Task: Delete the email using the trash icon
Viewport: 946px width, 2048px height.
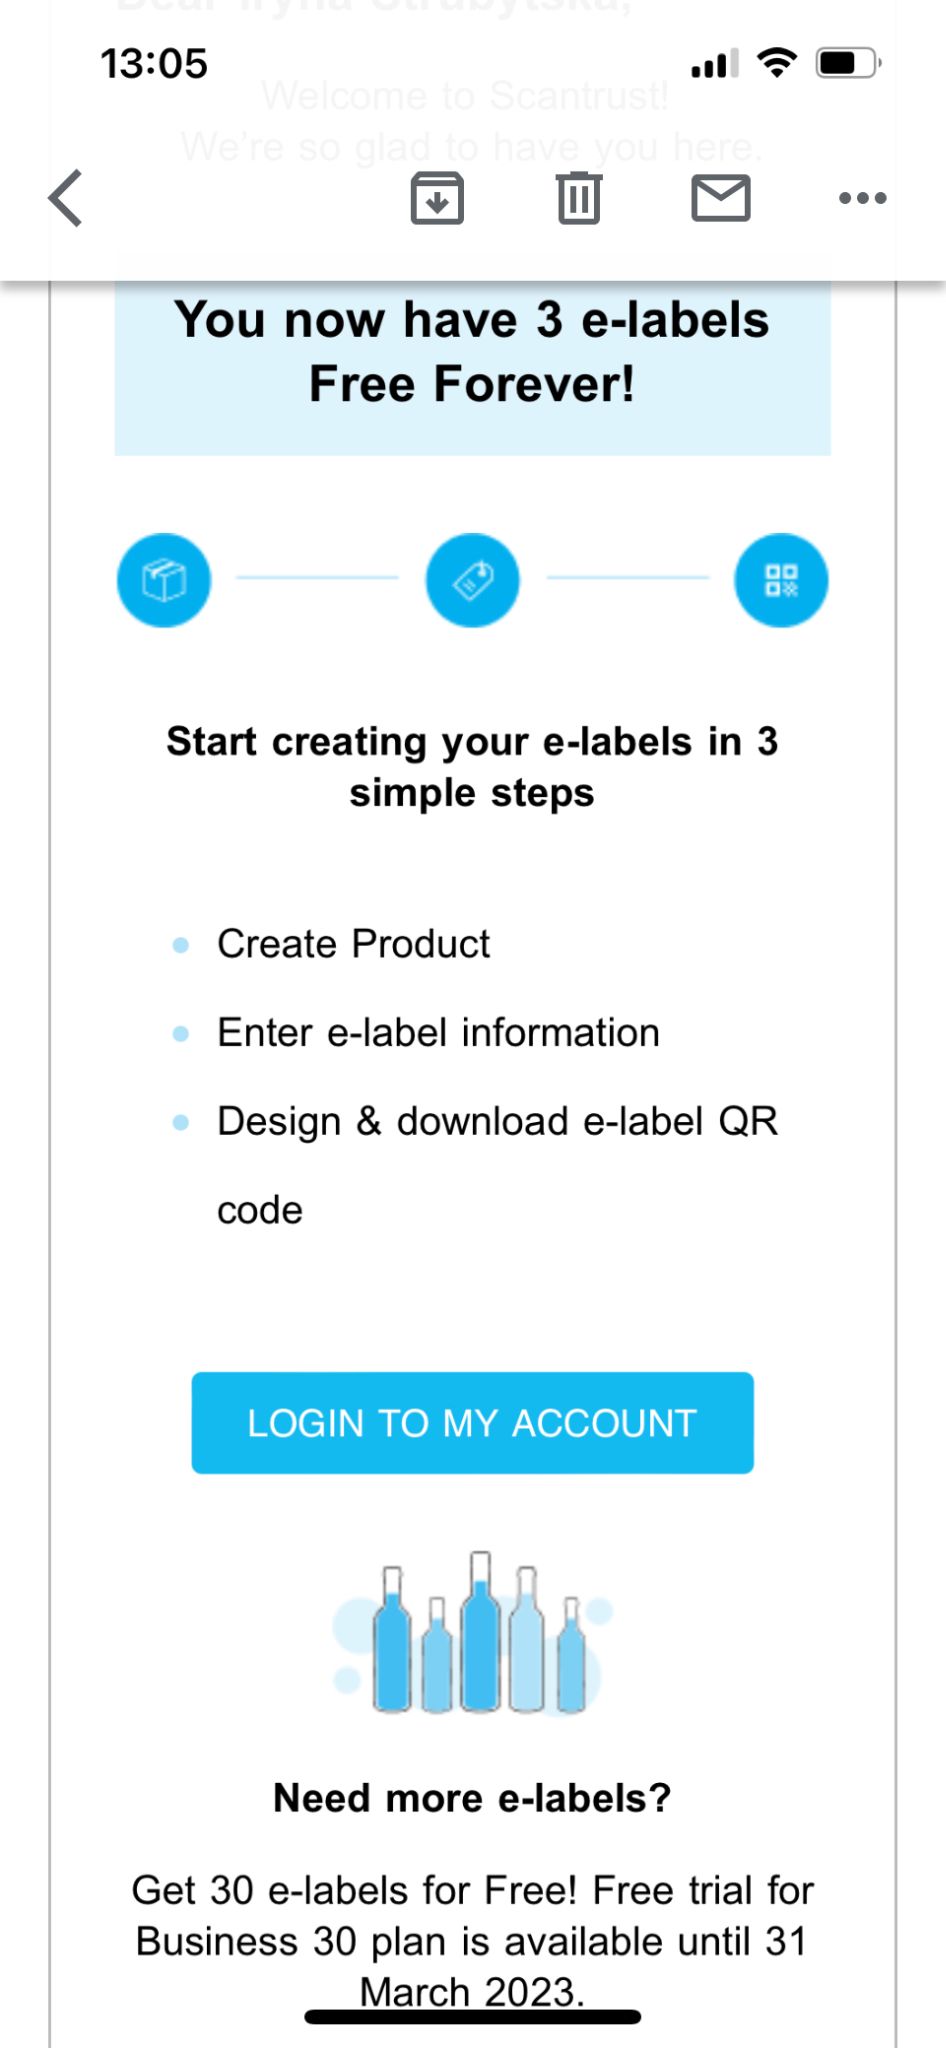Action: [x=579, y=198]
